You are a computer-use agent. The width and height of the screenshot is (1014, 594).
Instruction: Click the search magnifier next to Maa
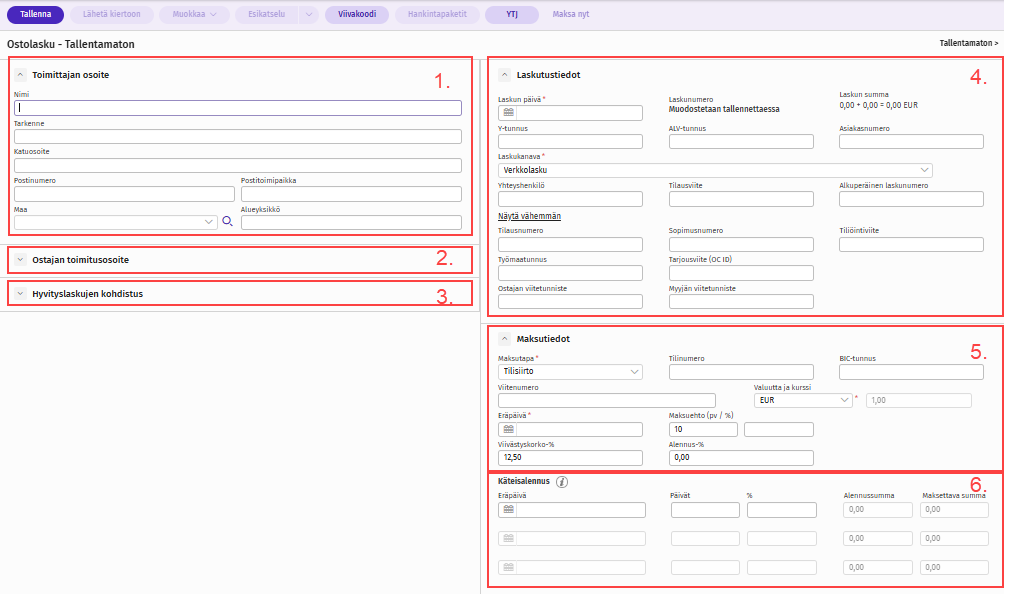pos(228,222)
